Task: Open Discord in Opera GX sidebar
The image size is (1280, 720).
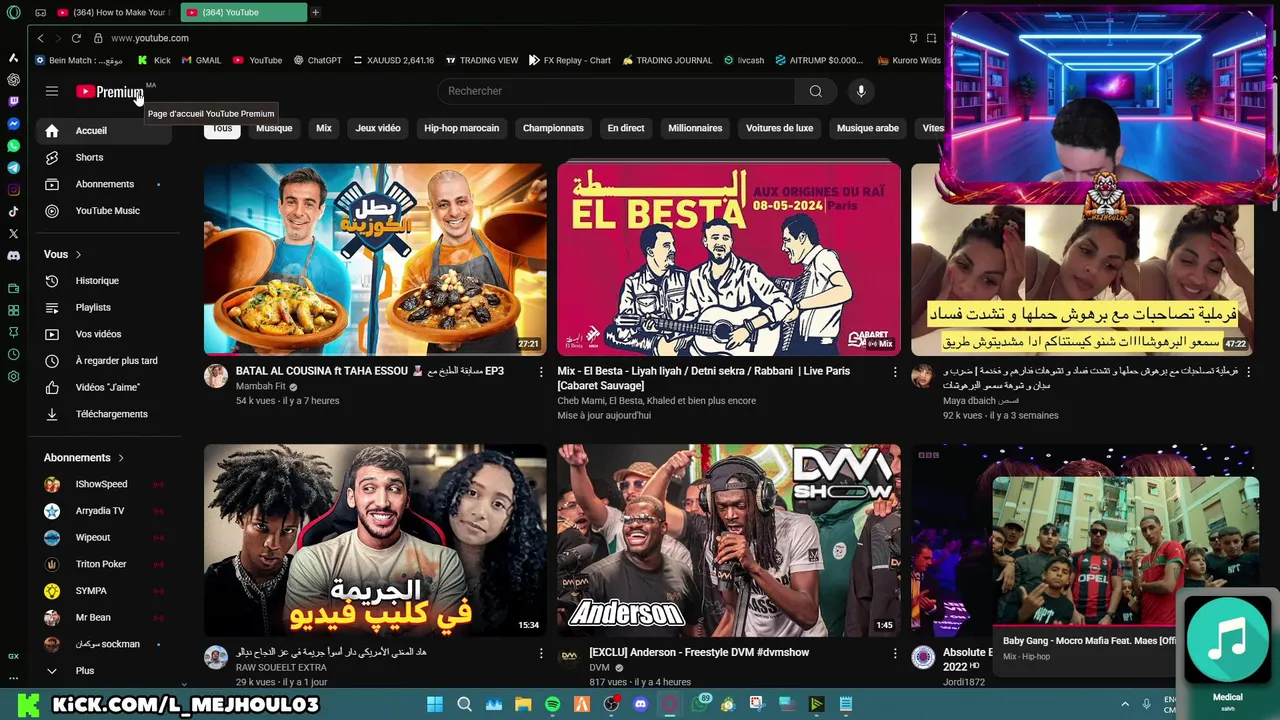Action: tap(13, 256)
